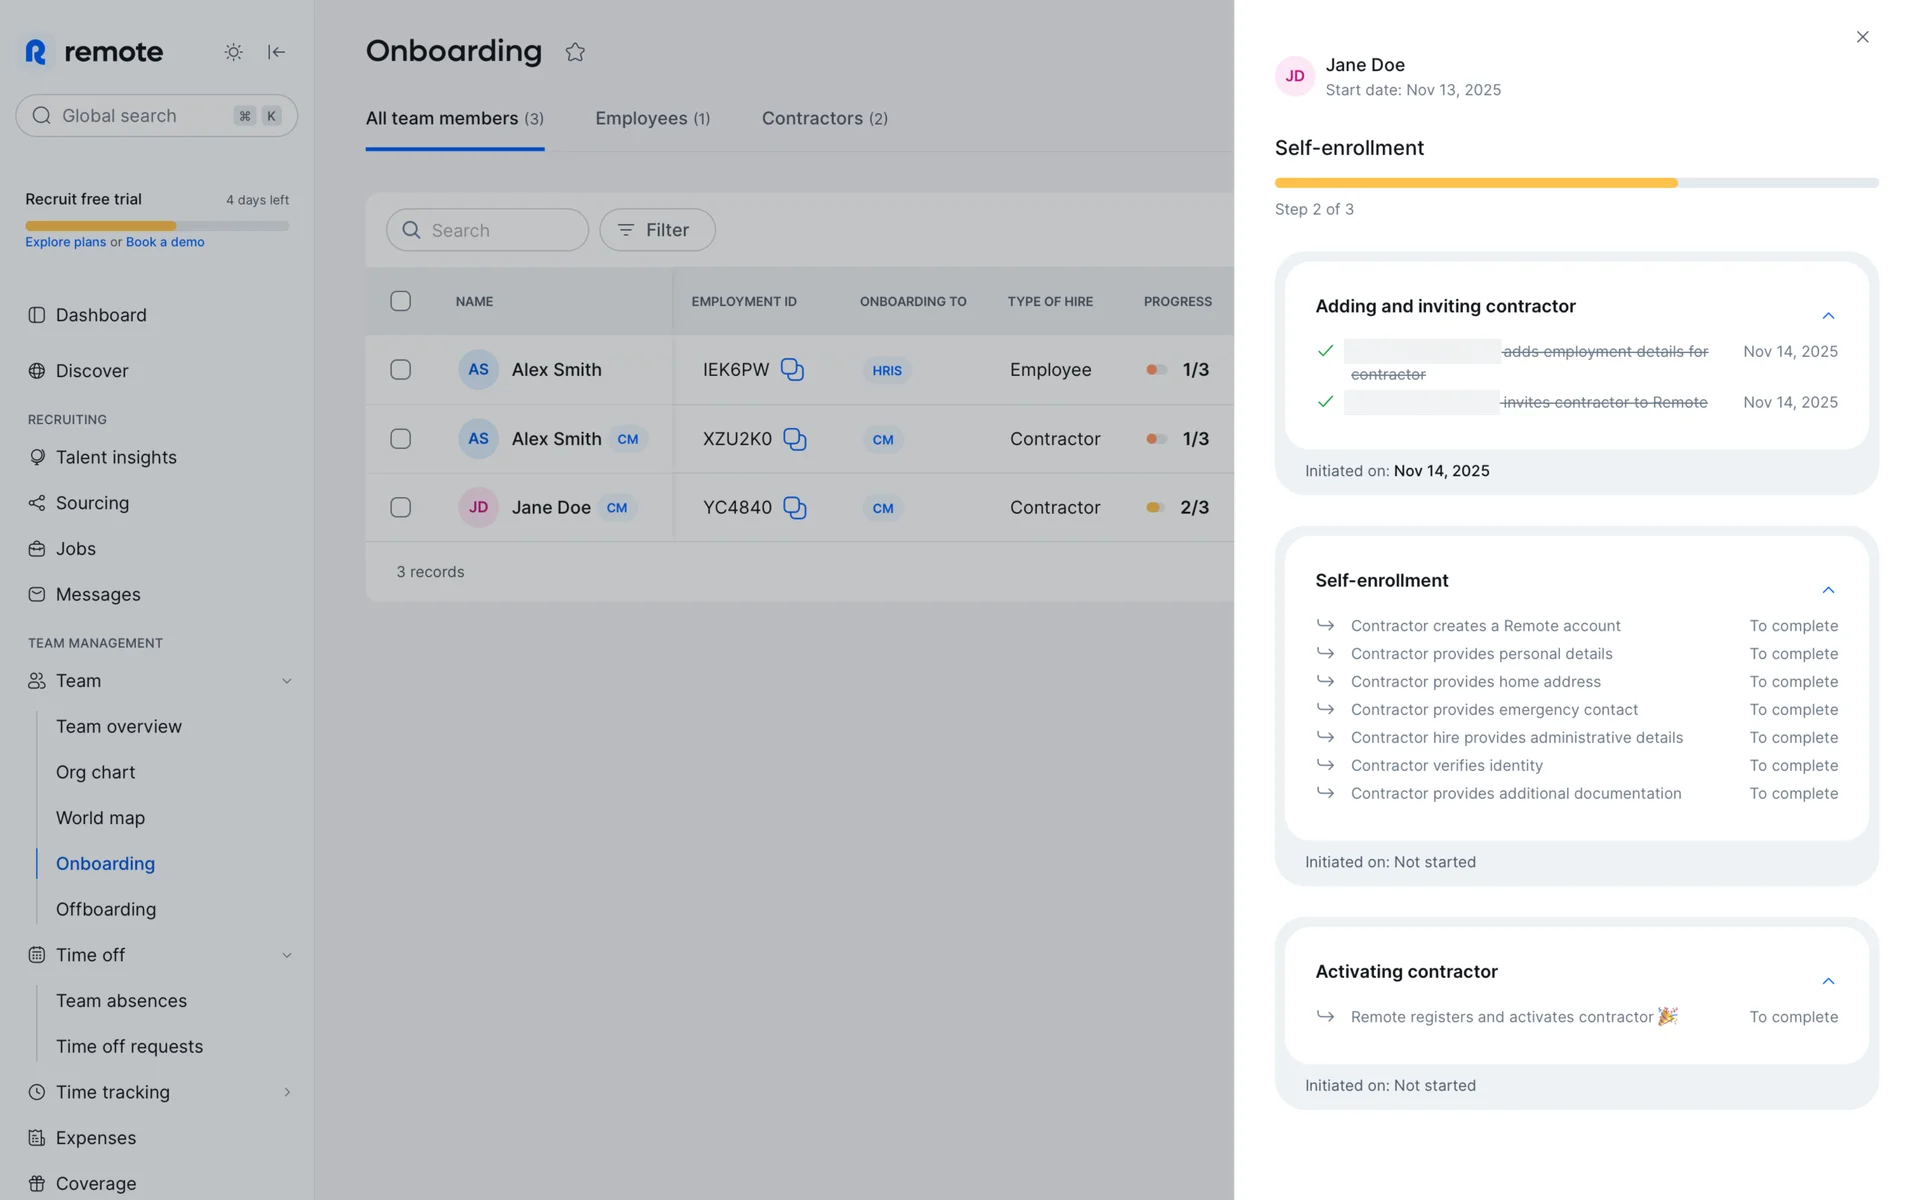Expand the Time tracking sidebar menu

pyautogui.click(x=287, y=1092)
